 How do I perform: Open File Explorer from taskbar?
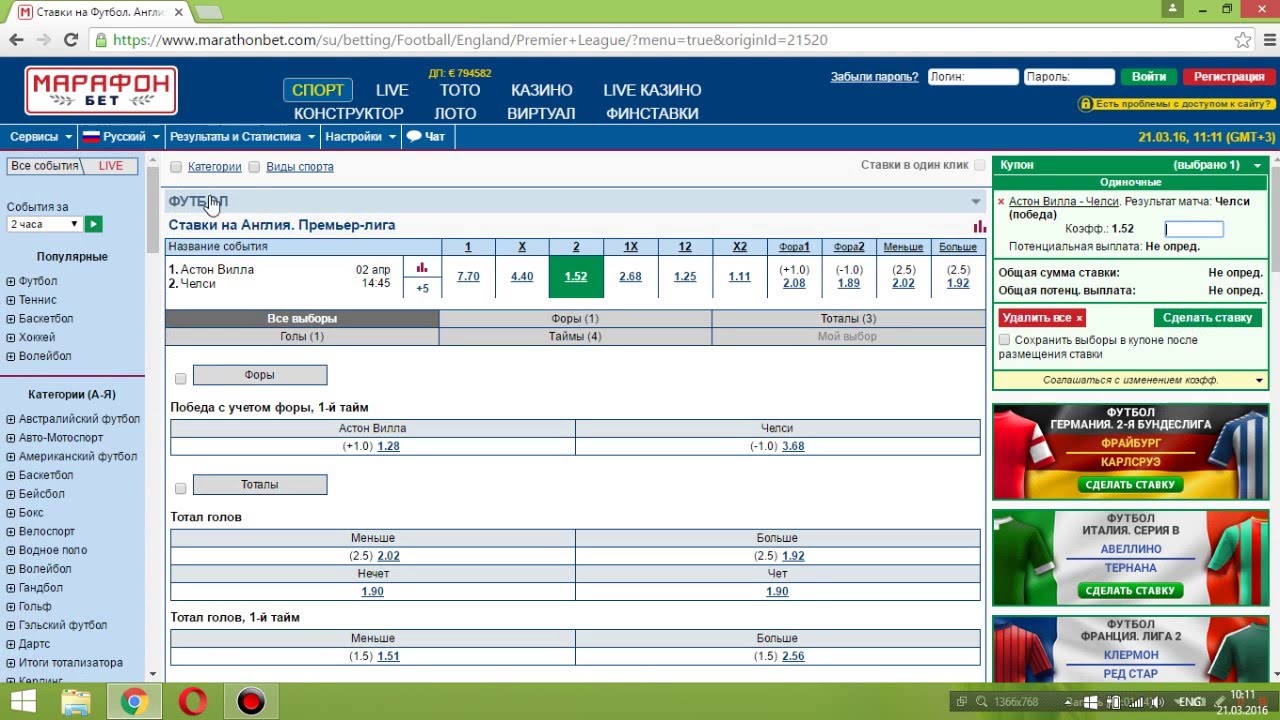coord(76,702)
